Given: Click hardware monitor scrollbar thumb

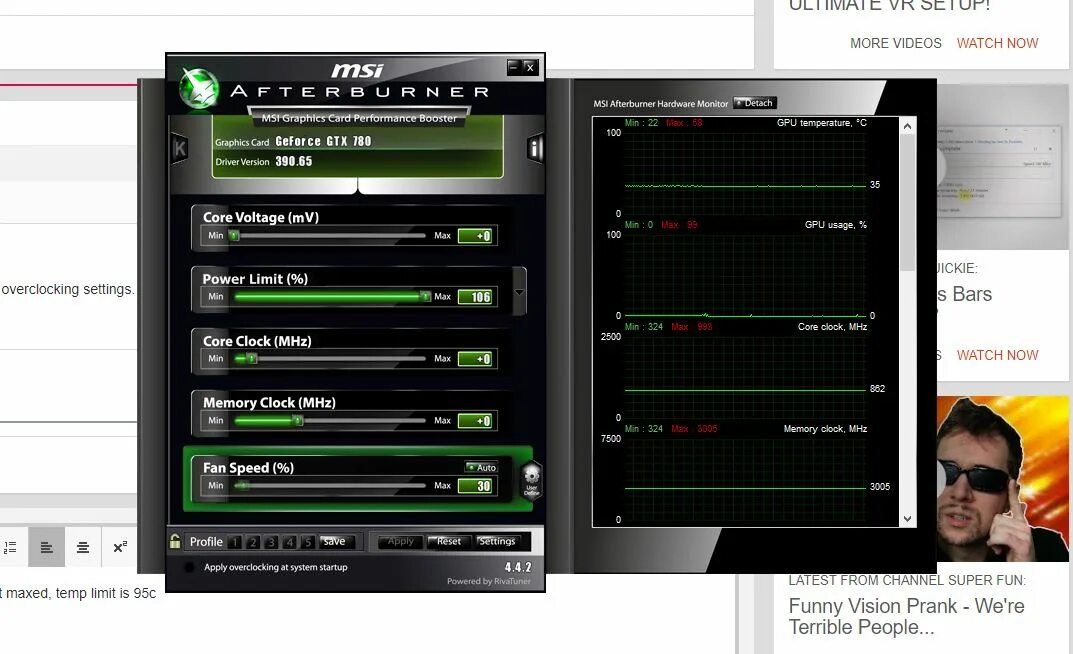Looking at the screenshot, I should [x=907, y=202].
